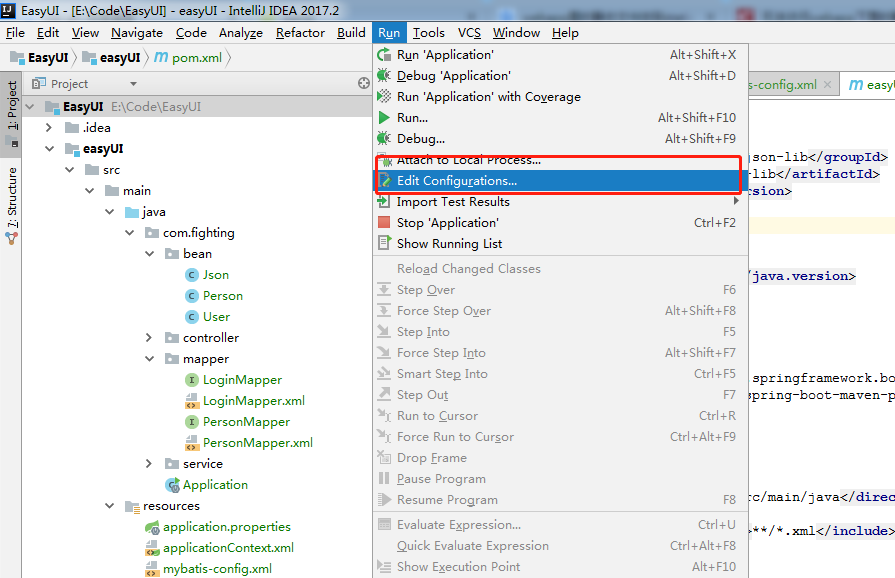Open the Import Test Results submenu
Viewport: 895px width, 578px height.
[561, 202]
